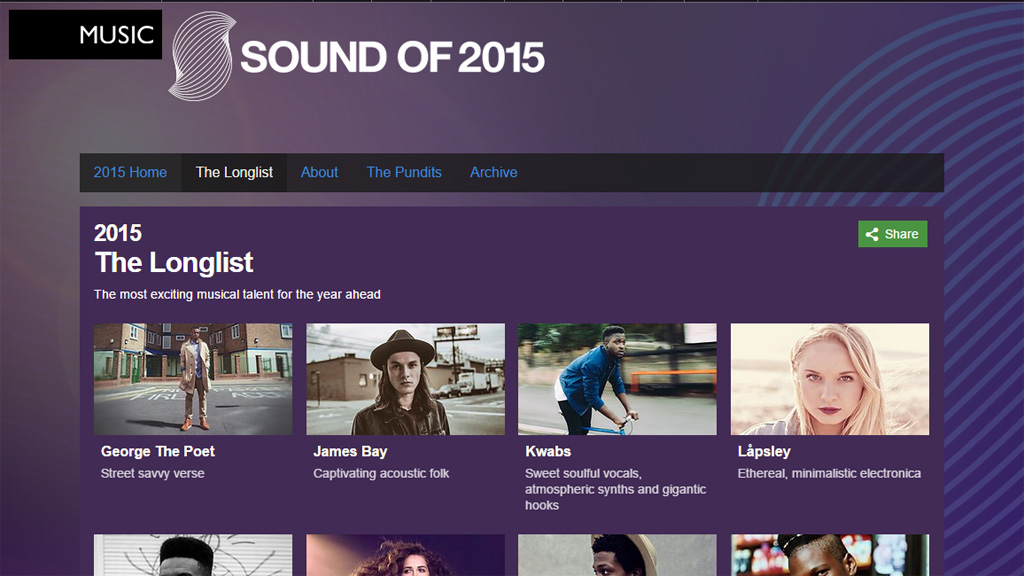Click the George The Poet name link
This screenshot has height=576, width=1024.
(158, 451)
